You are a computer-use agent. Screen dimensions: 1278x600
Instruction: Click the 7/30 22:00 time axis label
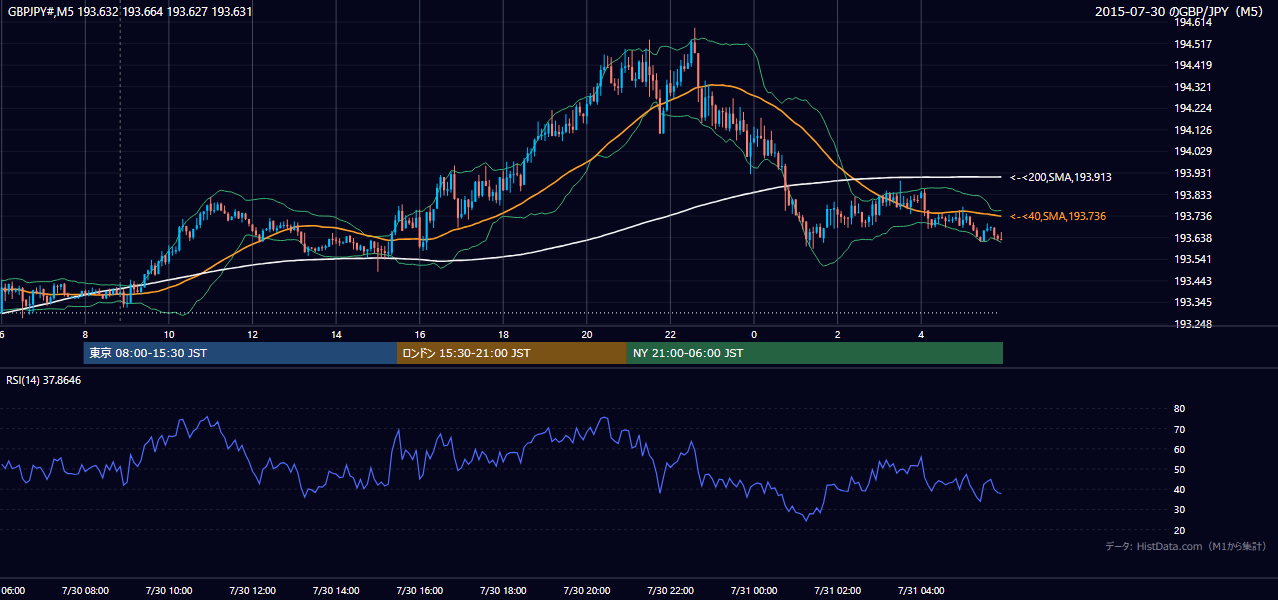point(670,590)
